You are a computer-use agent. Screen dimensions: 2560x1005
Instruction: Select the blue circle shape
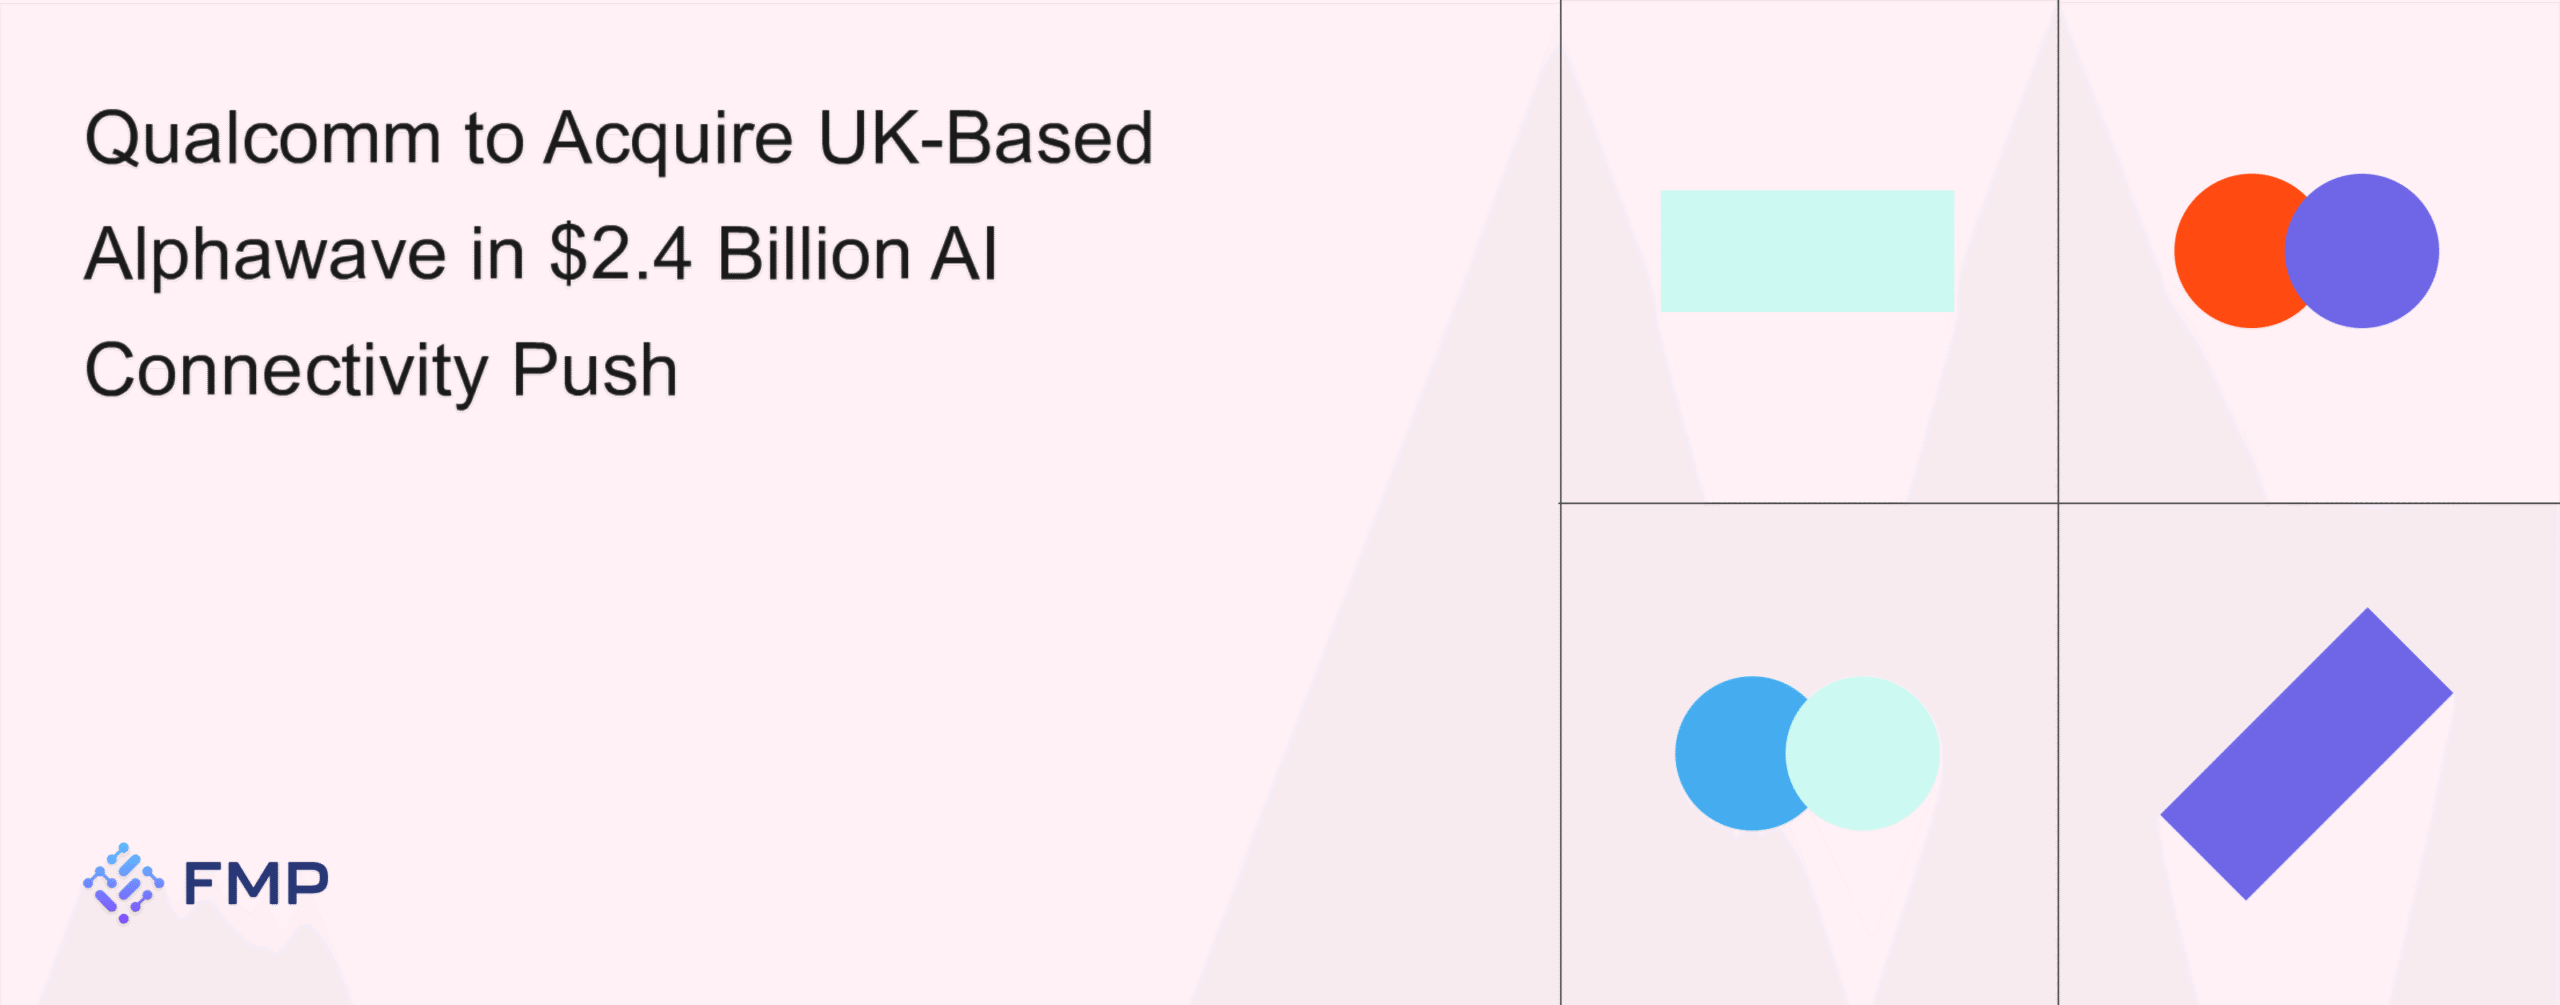tap(1726, 753)
